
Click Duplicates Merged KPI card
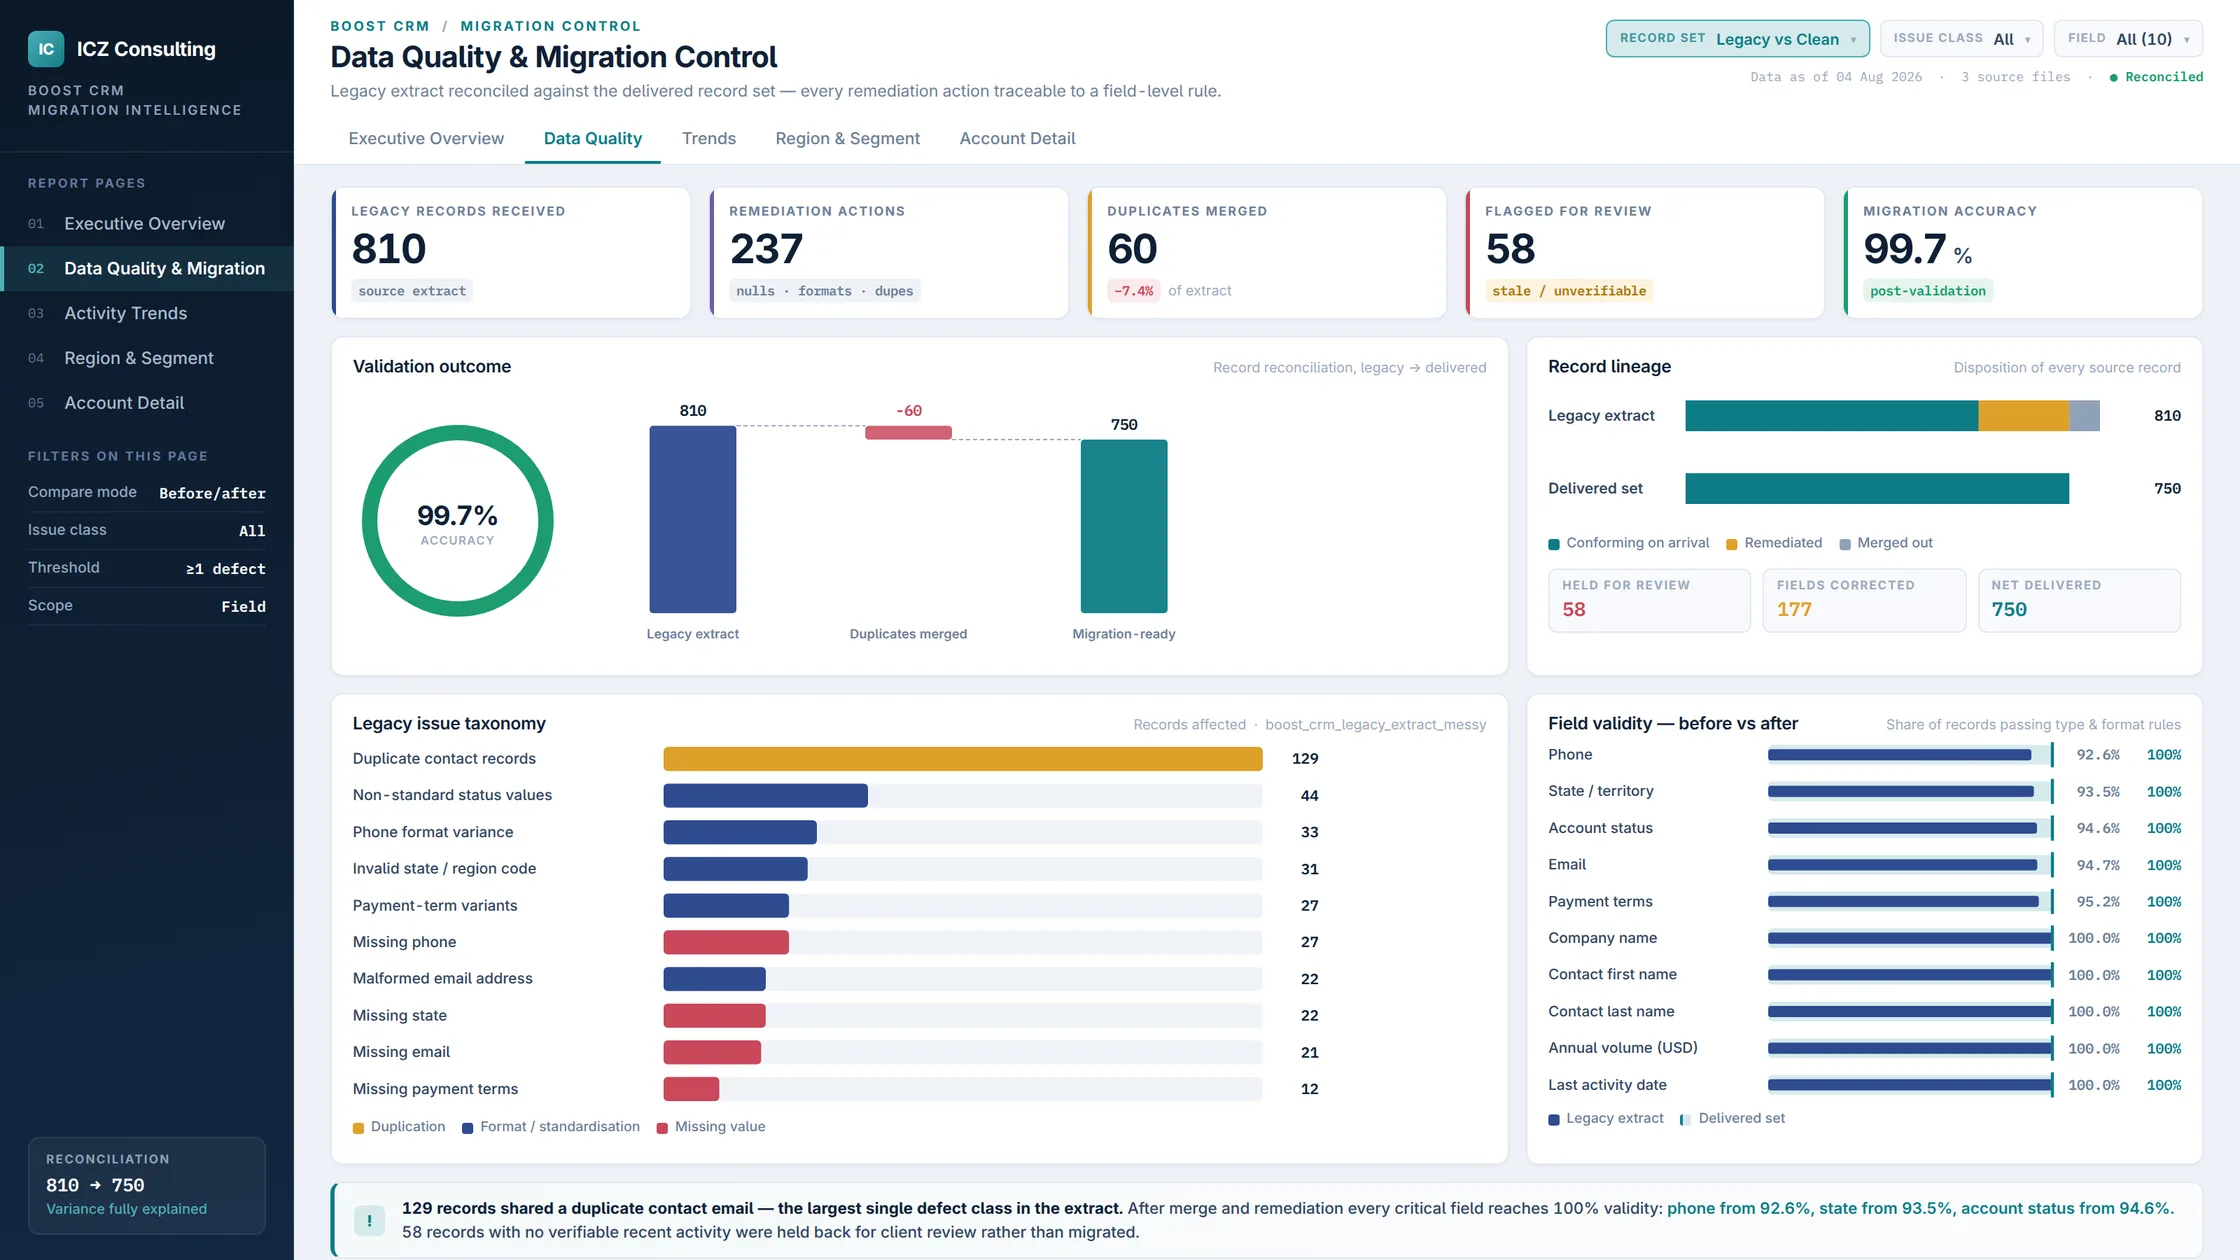coord(1267,253)
